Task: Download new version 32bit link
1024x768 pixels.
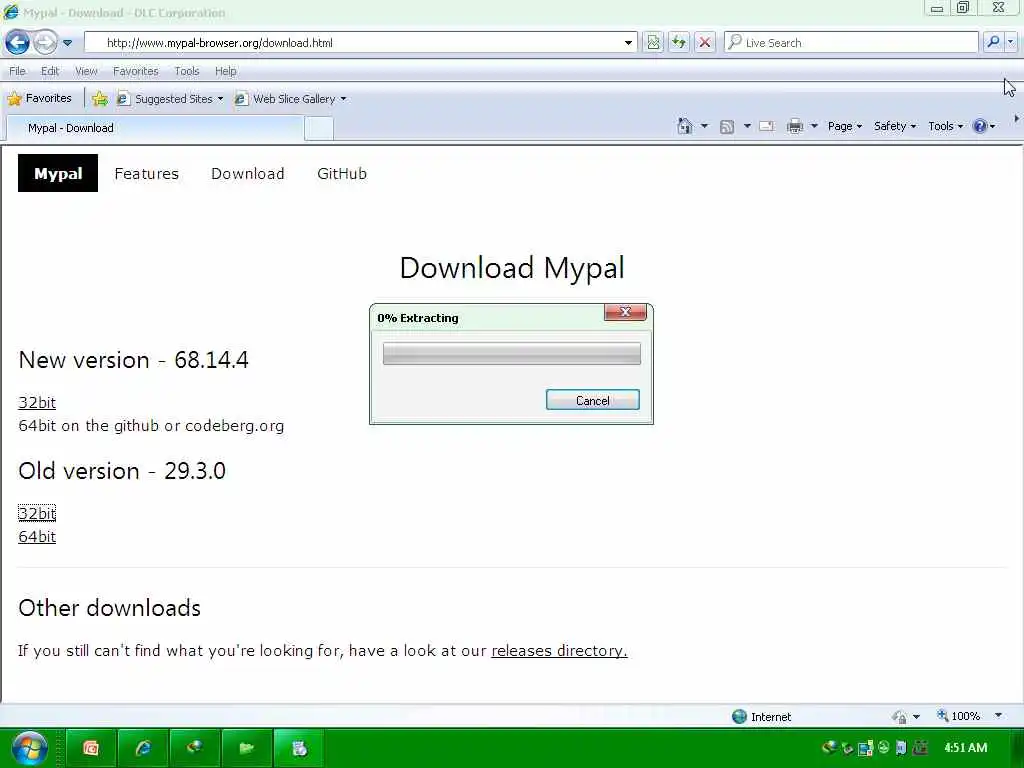Action: click(37, 402)
